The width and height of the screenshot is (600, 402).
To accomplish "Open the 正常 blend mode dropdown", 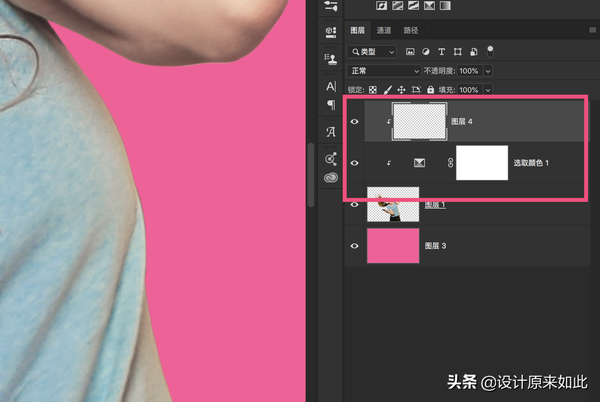I will tap(385, 71).
